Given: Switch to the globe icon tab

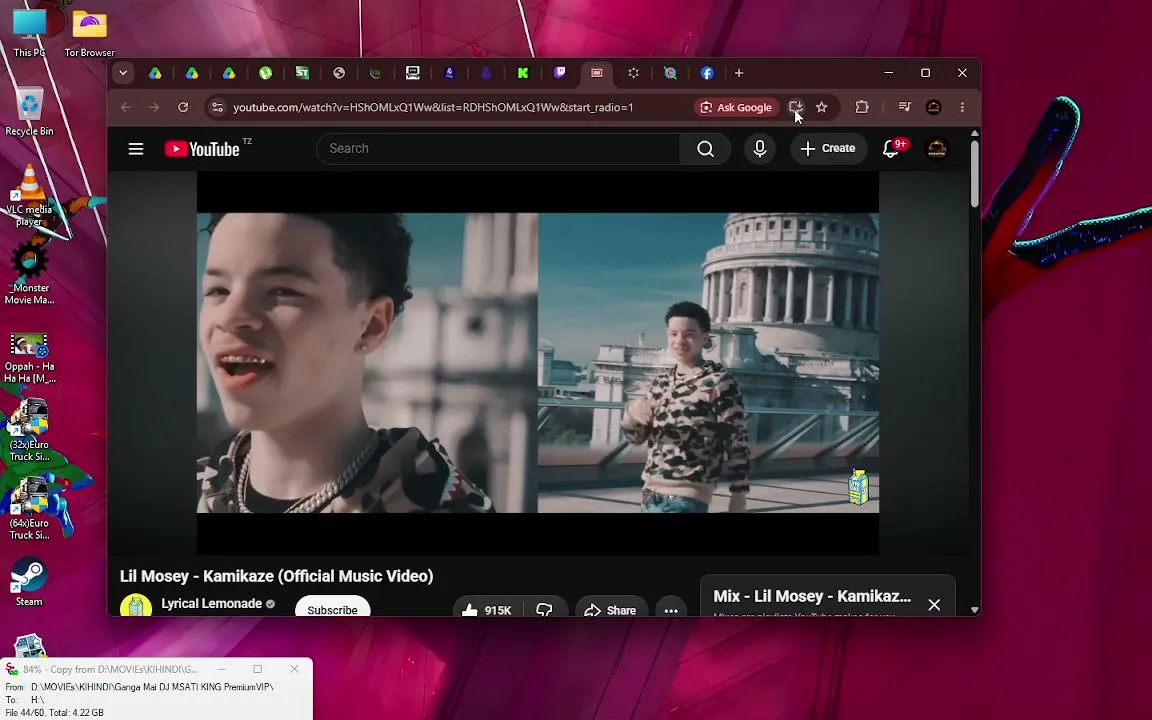Looking at the screenshot, I should [x=339, y=73].
